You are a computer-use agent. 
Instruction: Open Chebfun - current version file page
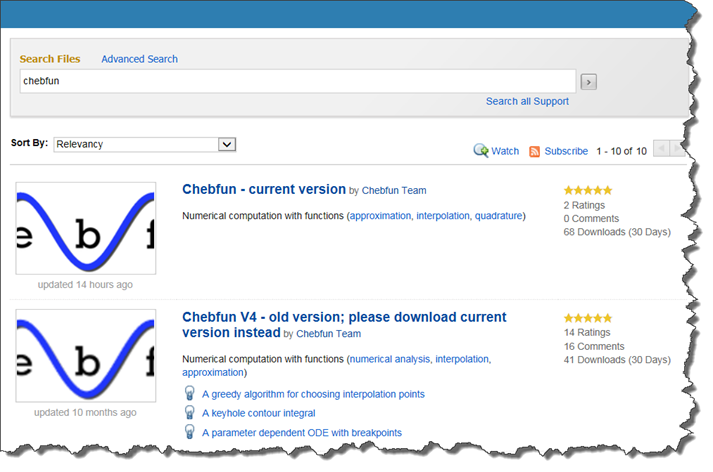(263, 189)
